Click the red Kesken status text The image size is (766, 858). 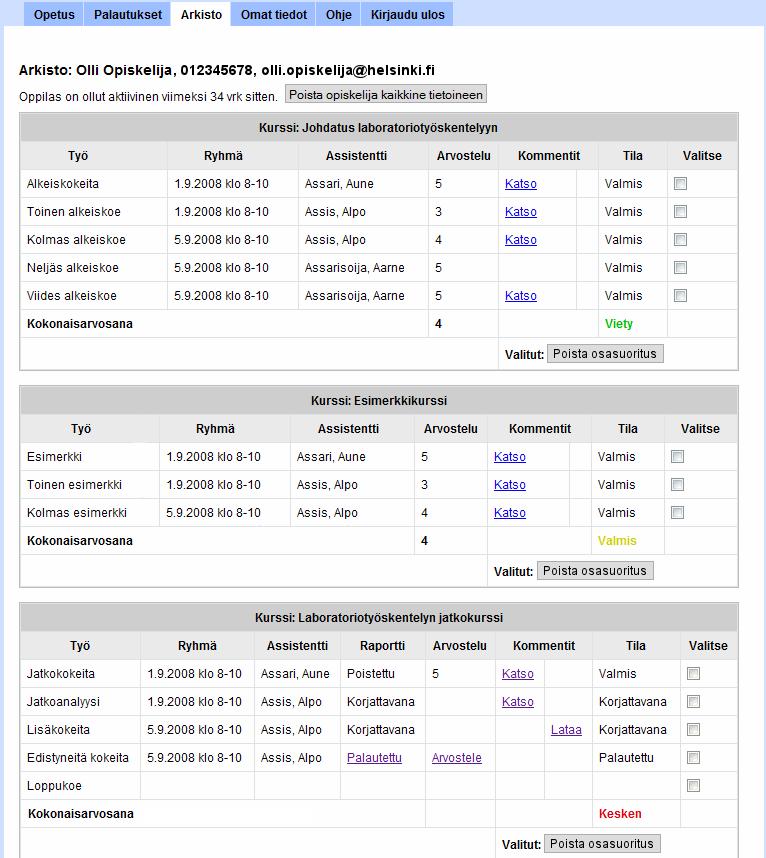[620, 813]
